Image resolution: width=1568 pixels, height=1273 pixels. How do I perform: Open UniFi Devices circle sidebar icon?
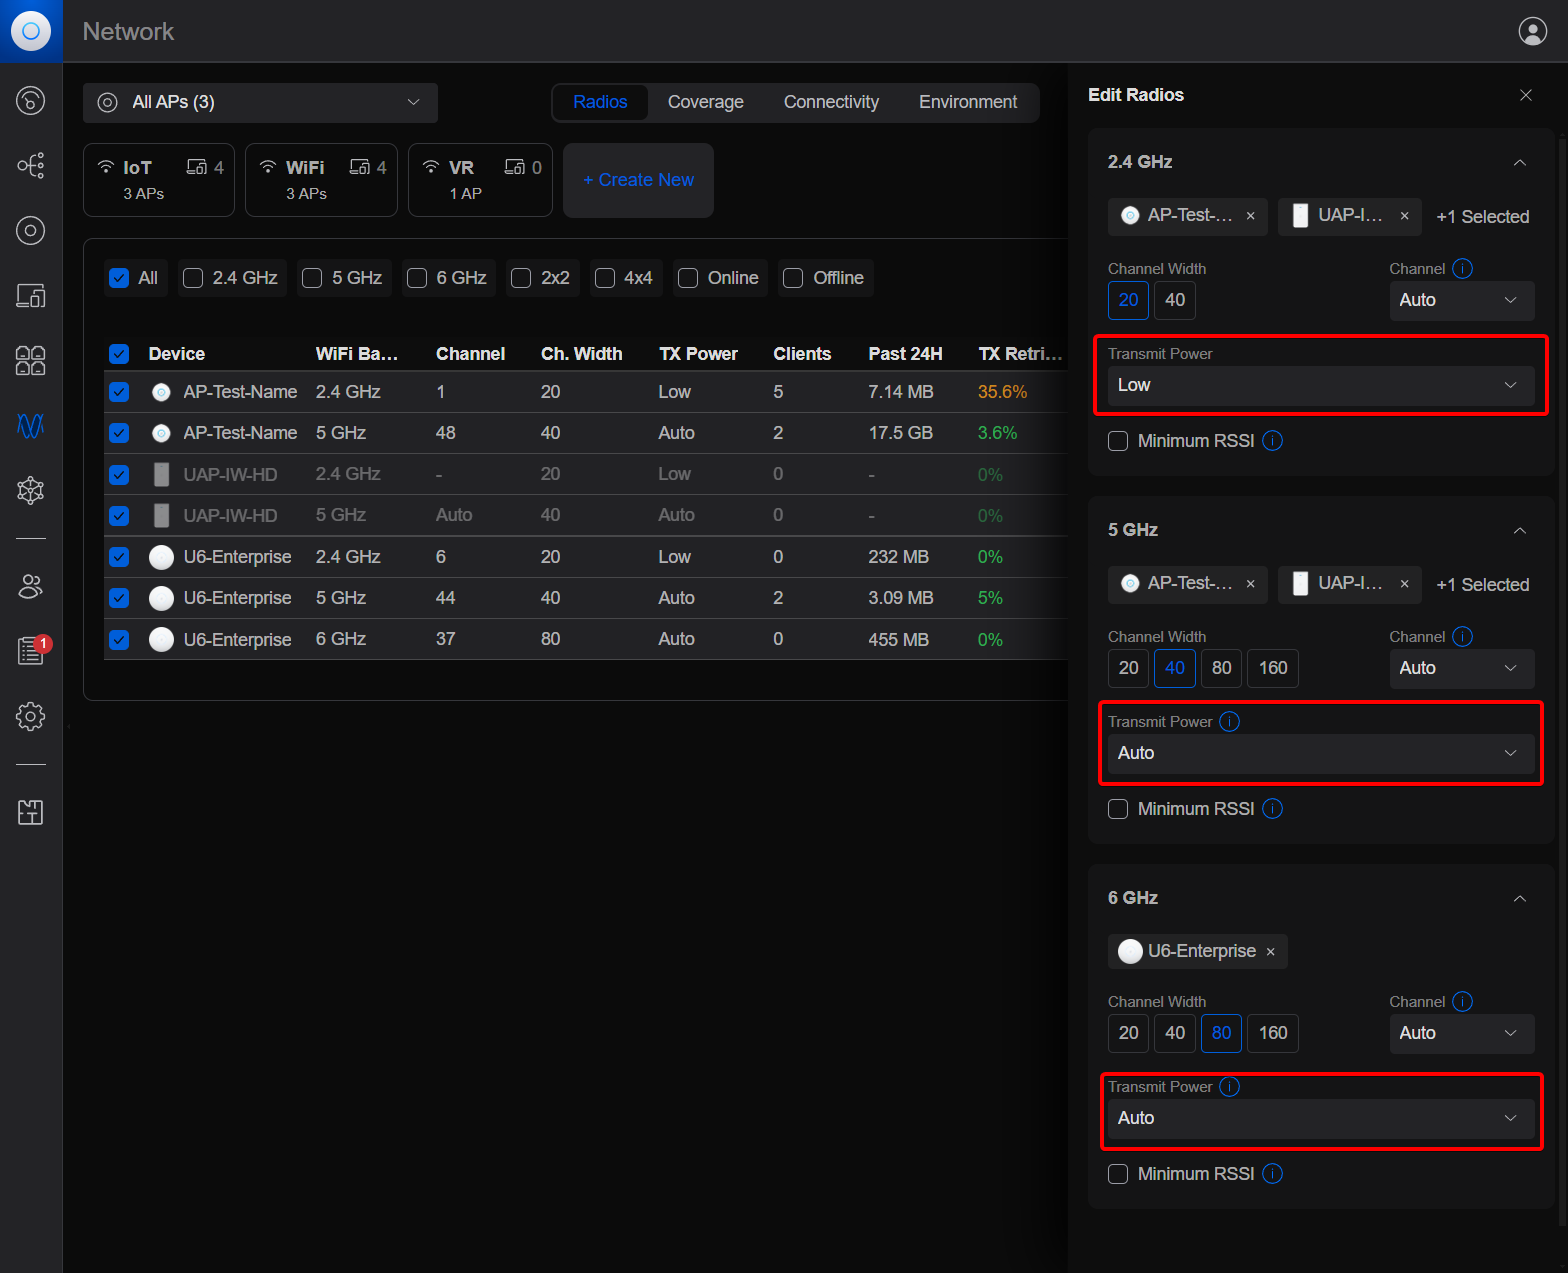click(31, 231)
